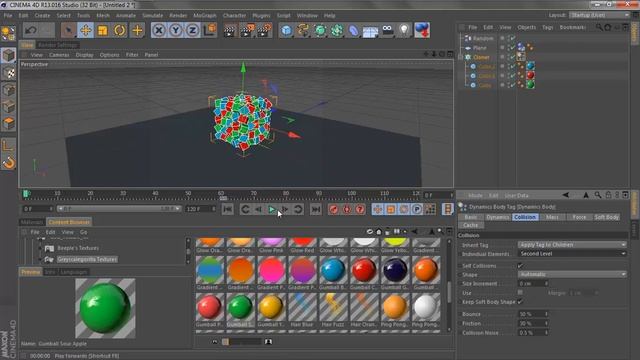Open the Simulate menu
The height and width of the screenshot is (360, 640).
152,16
